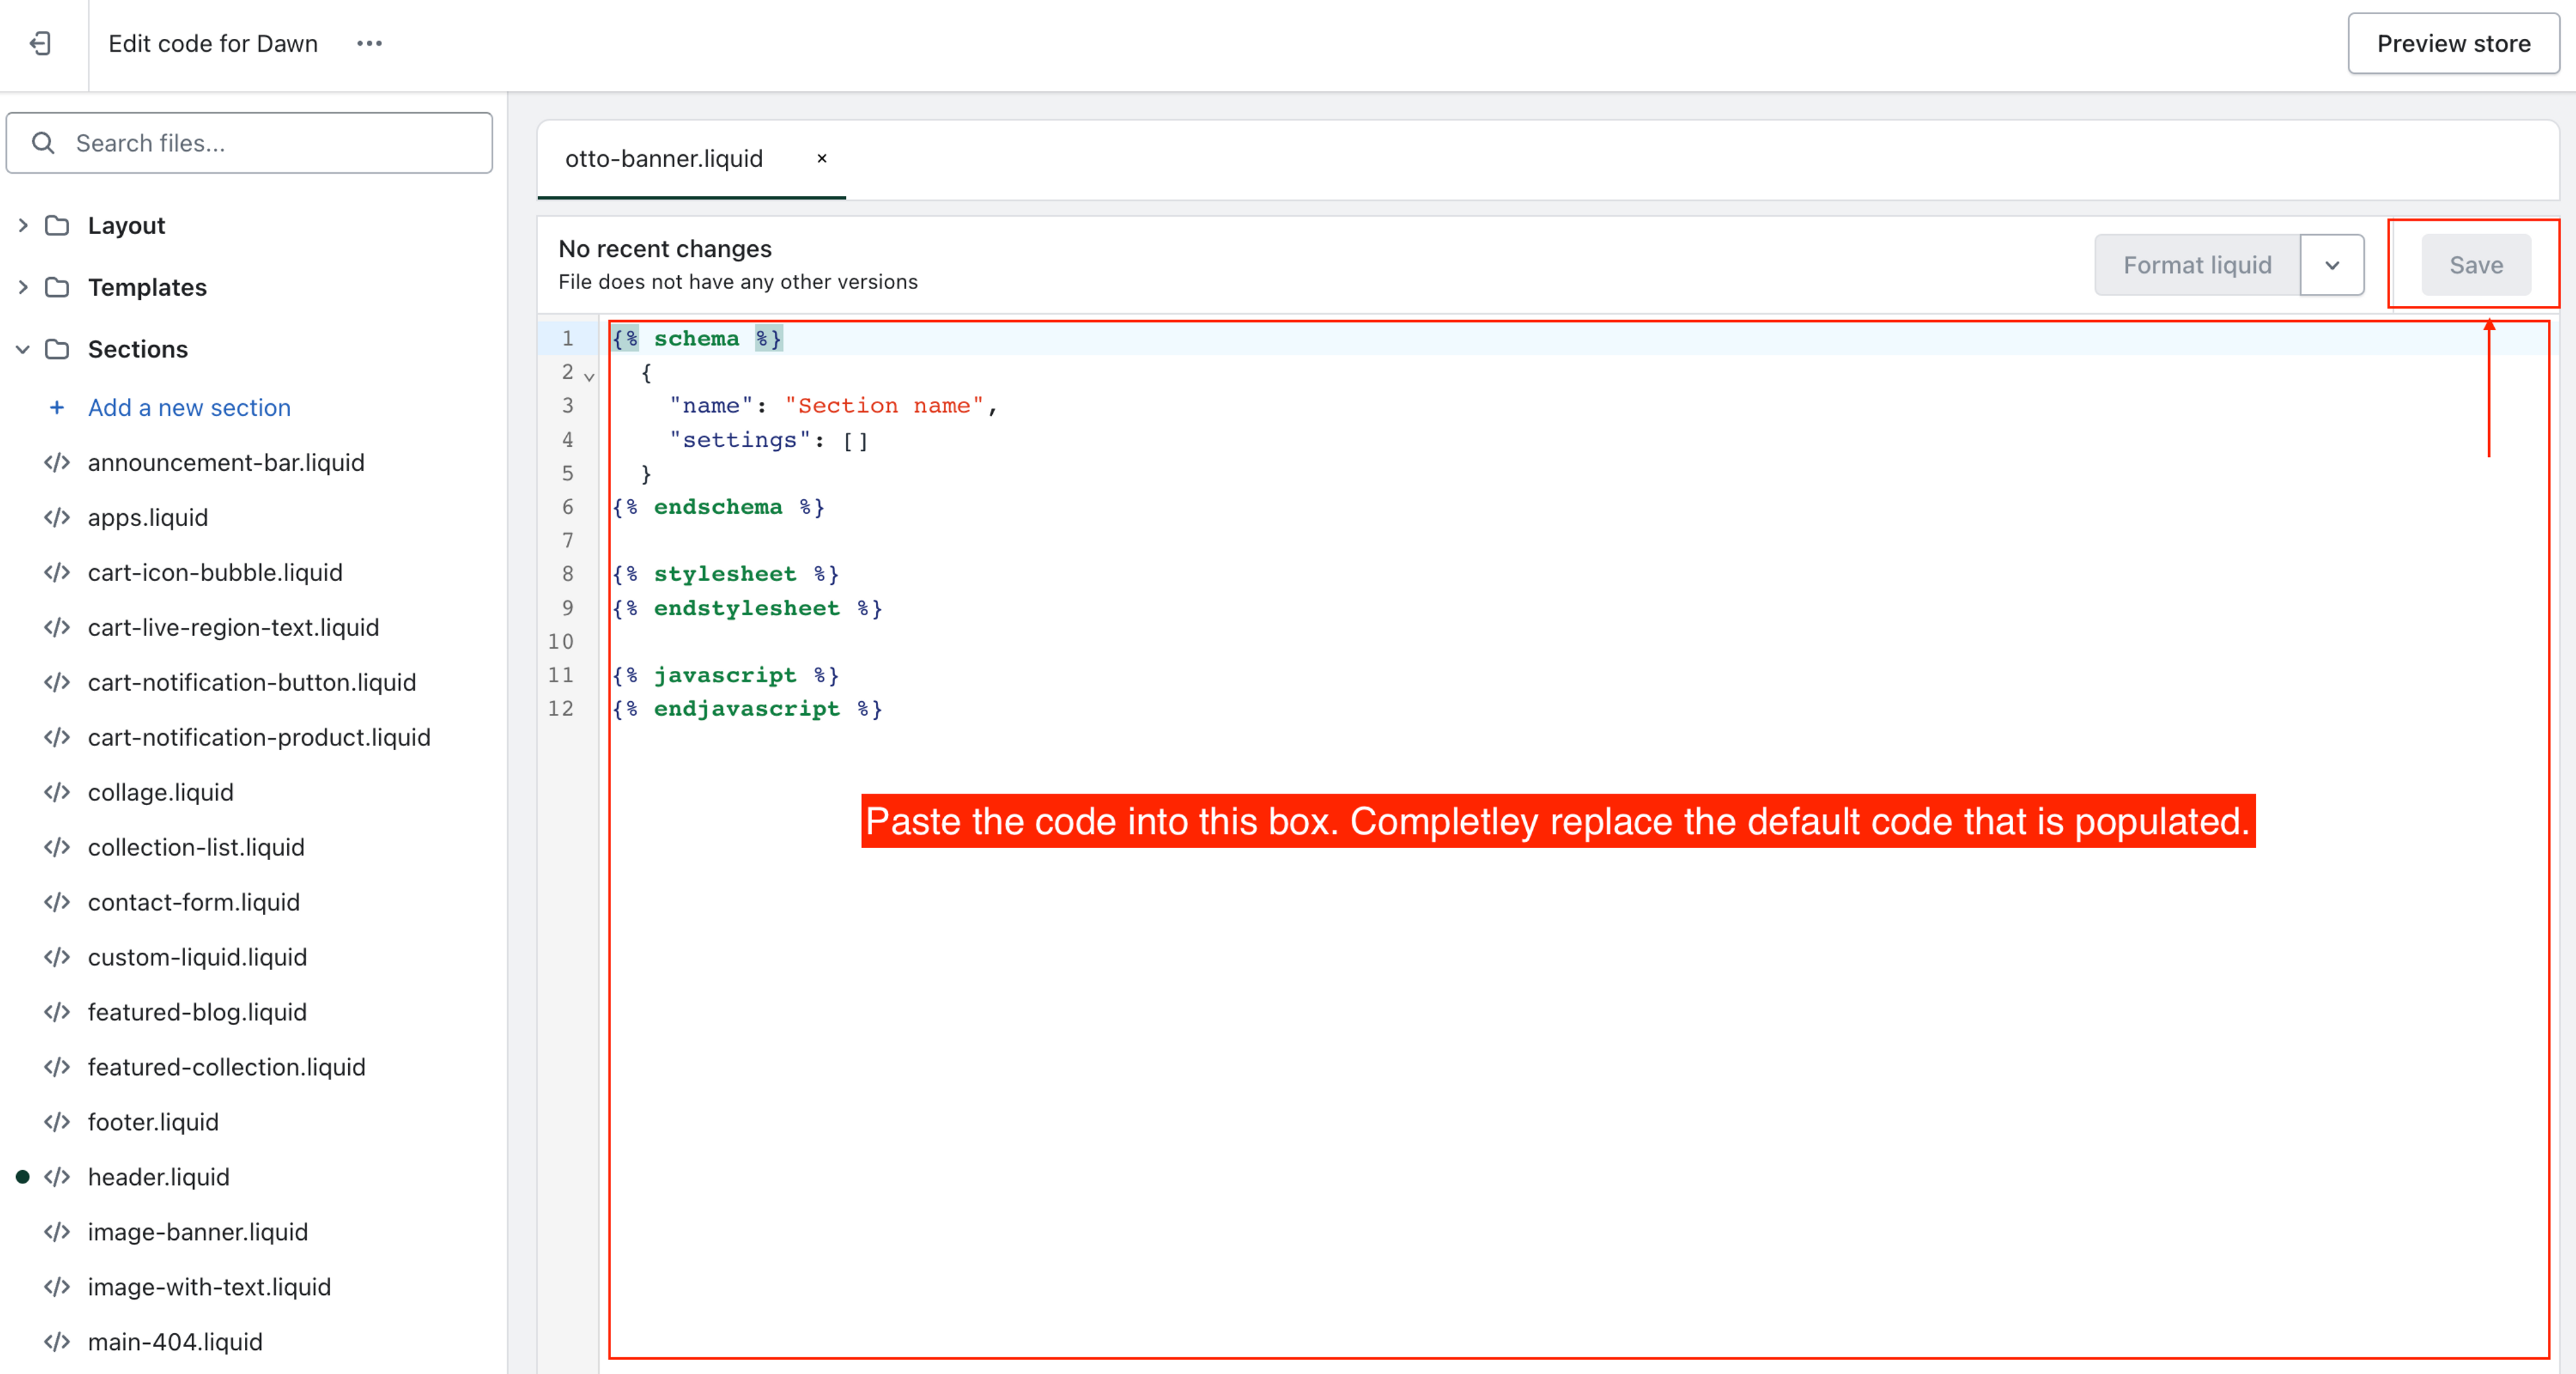Viewport: 2576px width, 1374px height.
Task: Fold code at line 2 arrow
Action: click(x=589, y=377)
